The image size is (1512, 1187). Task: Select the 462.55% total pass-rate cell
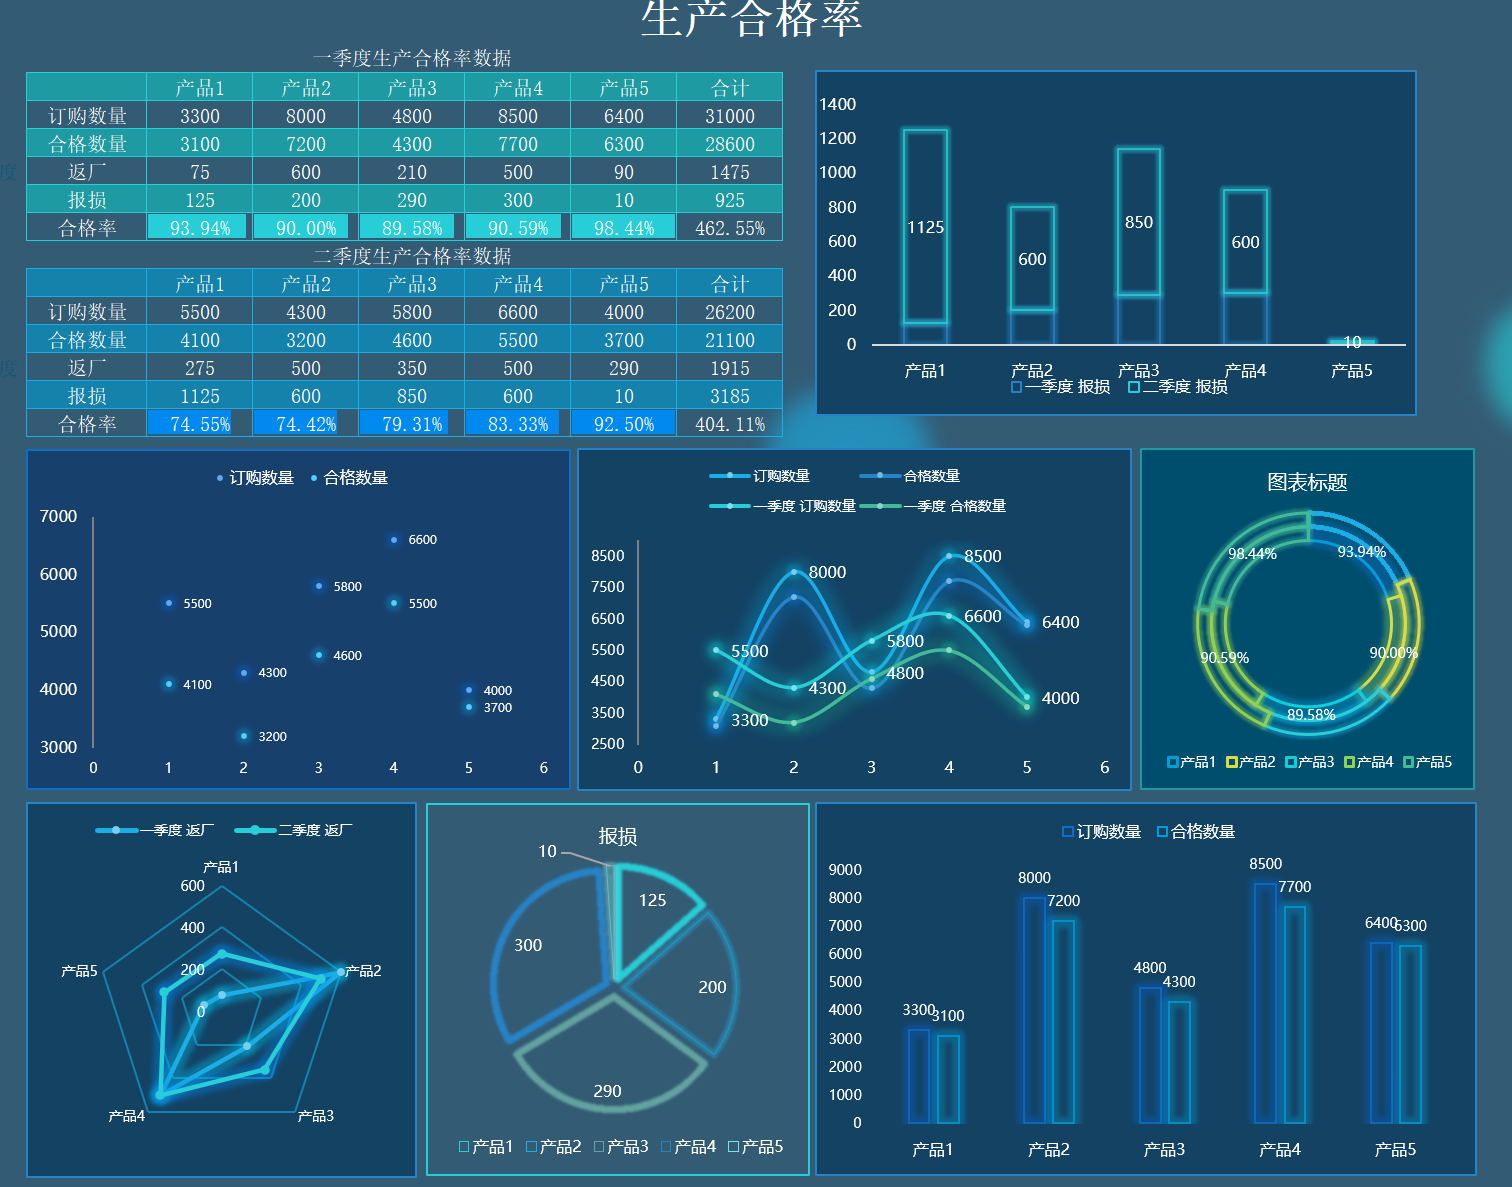click(x=730, y=228)
